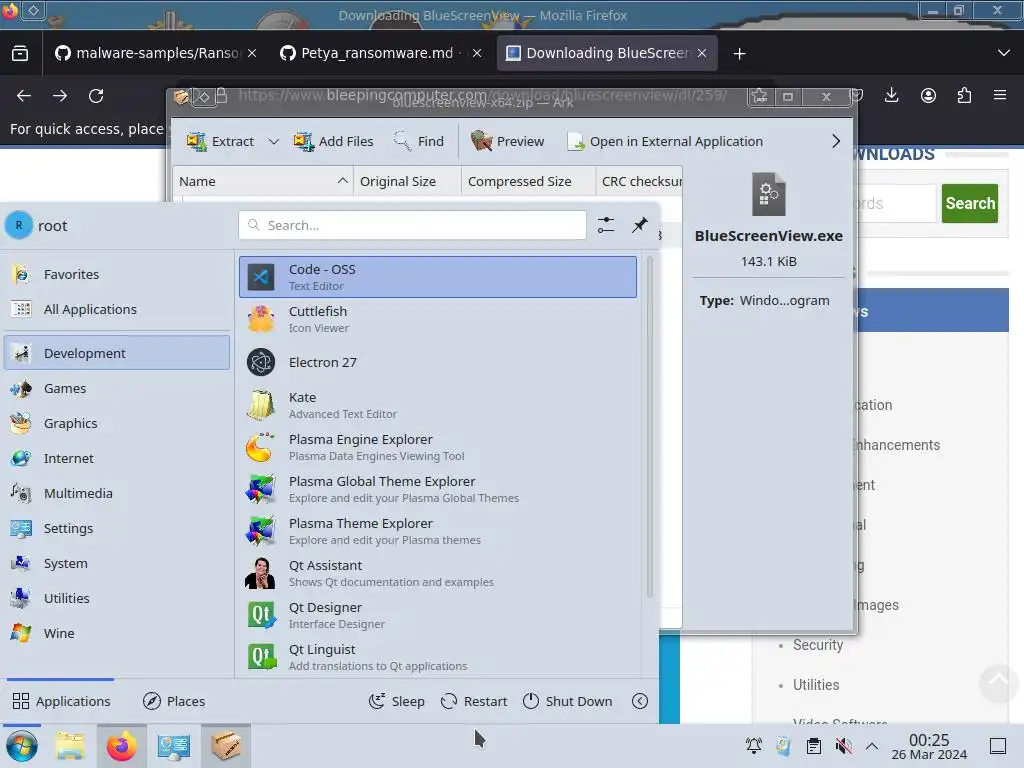
Task: Pin the application launcher open
Action: (x=640, y=225)
